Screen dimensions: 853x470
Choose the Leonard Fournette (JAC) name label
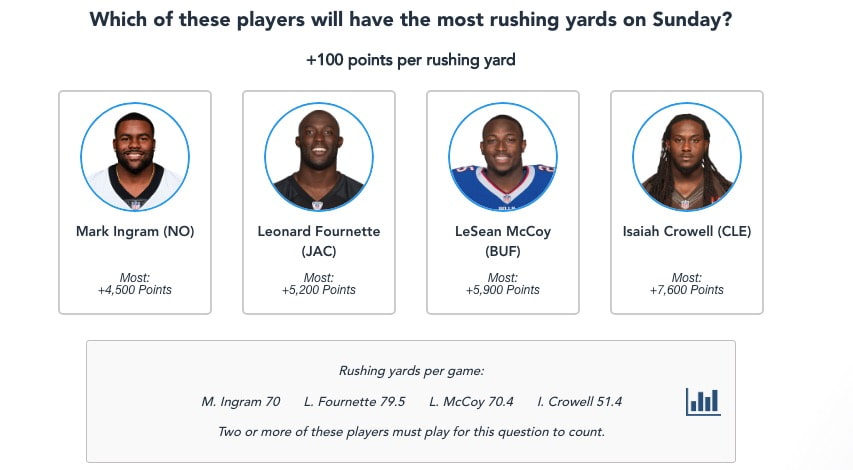click(319, 241)
